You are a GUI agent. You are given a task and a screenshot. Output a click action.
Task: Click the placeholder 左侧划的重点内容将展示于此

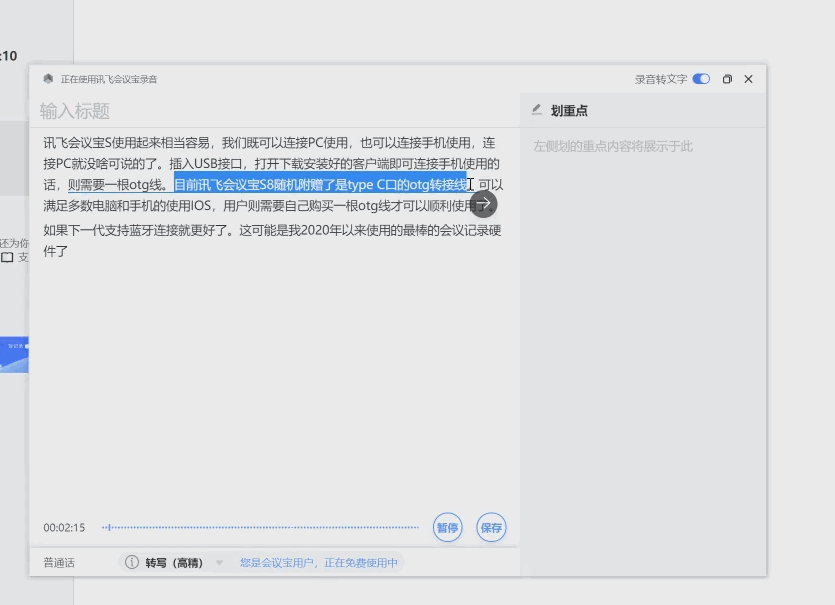point(613,146)
